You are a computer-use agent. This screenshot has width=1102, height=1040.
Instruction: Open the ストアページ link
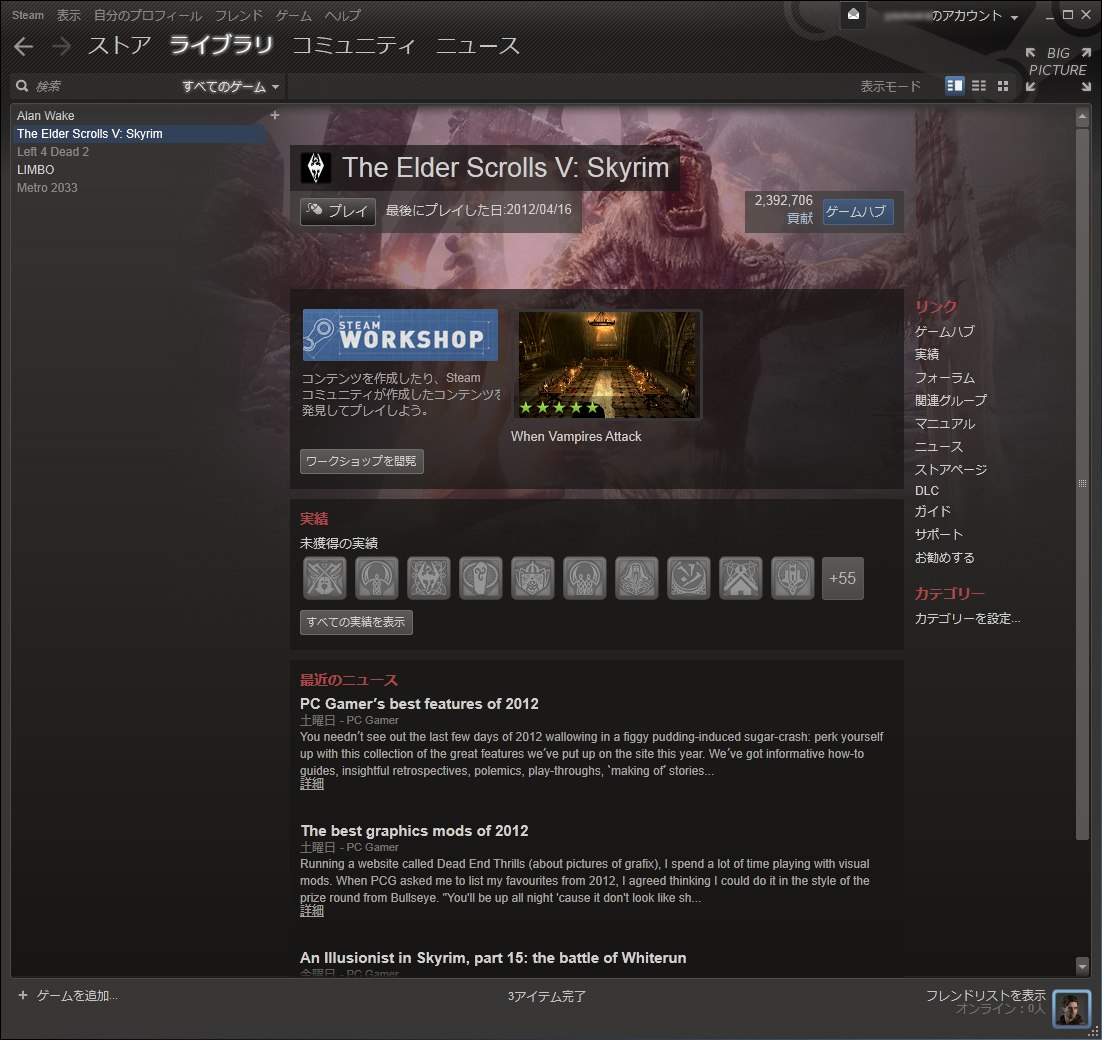coord(951,469)
